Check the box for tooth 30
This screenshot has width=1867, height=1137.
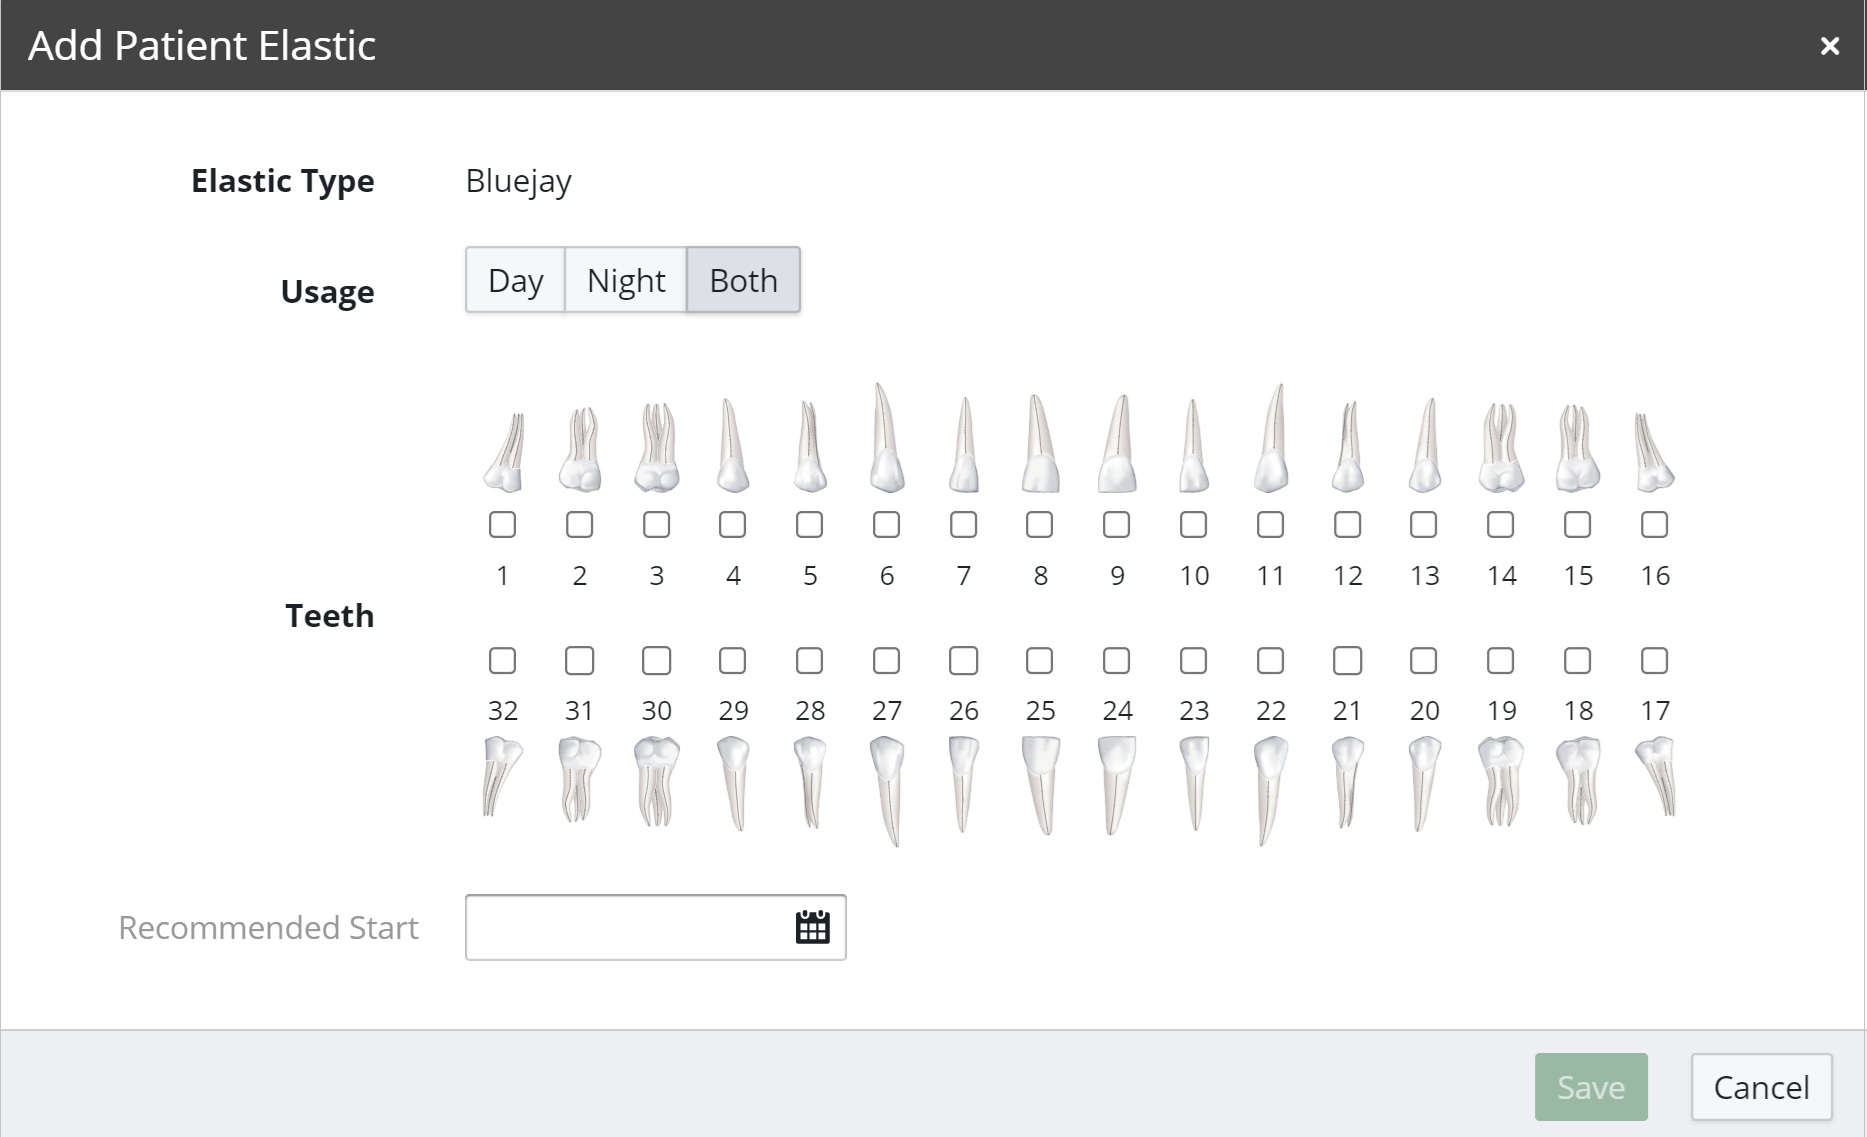[657, 660]
